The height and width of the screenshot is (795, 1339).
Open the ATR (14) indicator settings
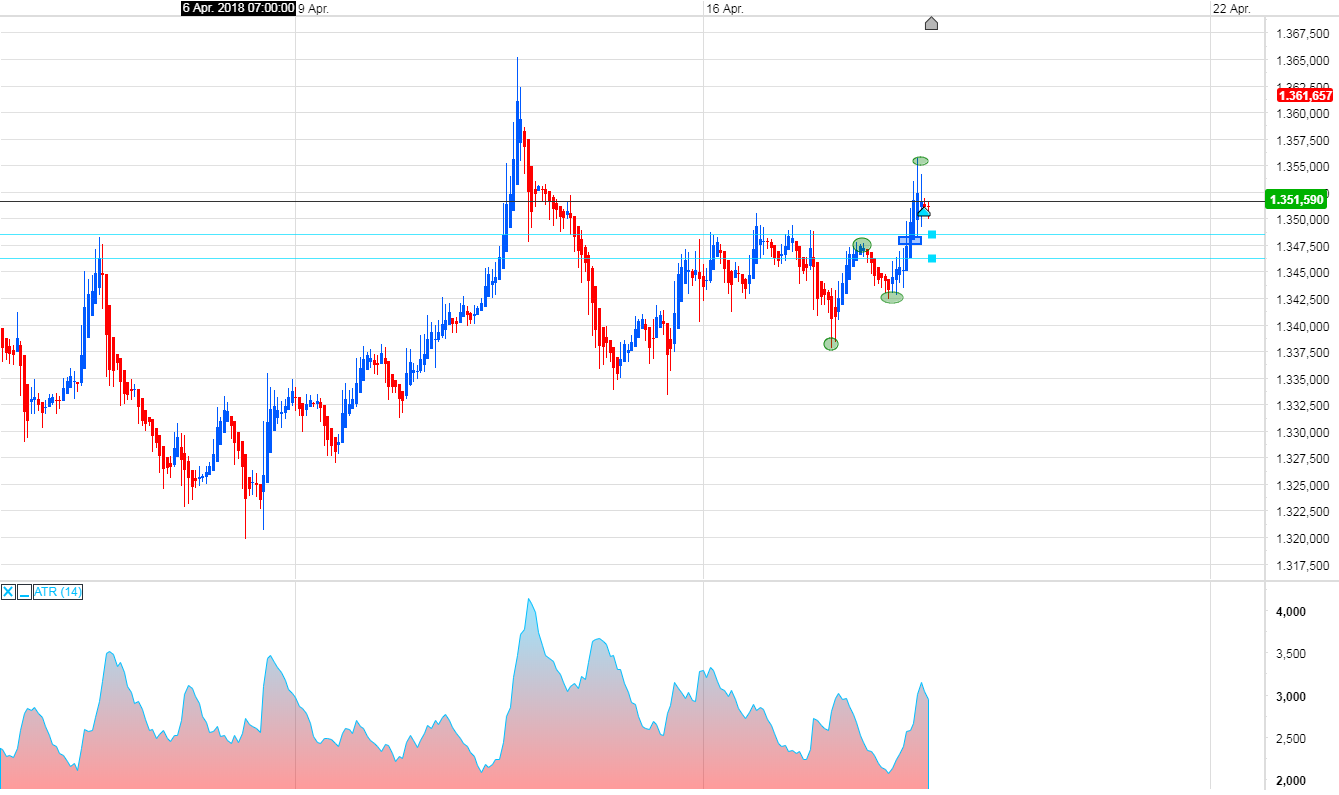(x=57, y=592)
